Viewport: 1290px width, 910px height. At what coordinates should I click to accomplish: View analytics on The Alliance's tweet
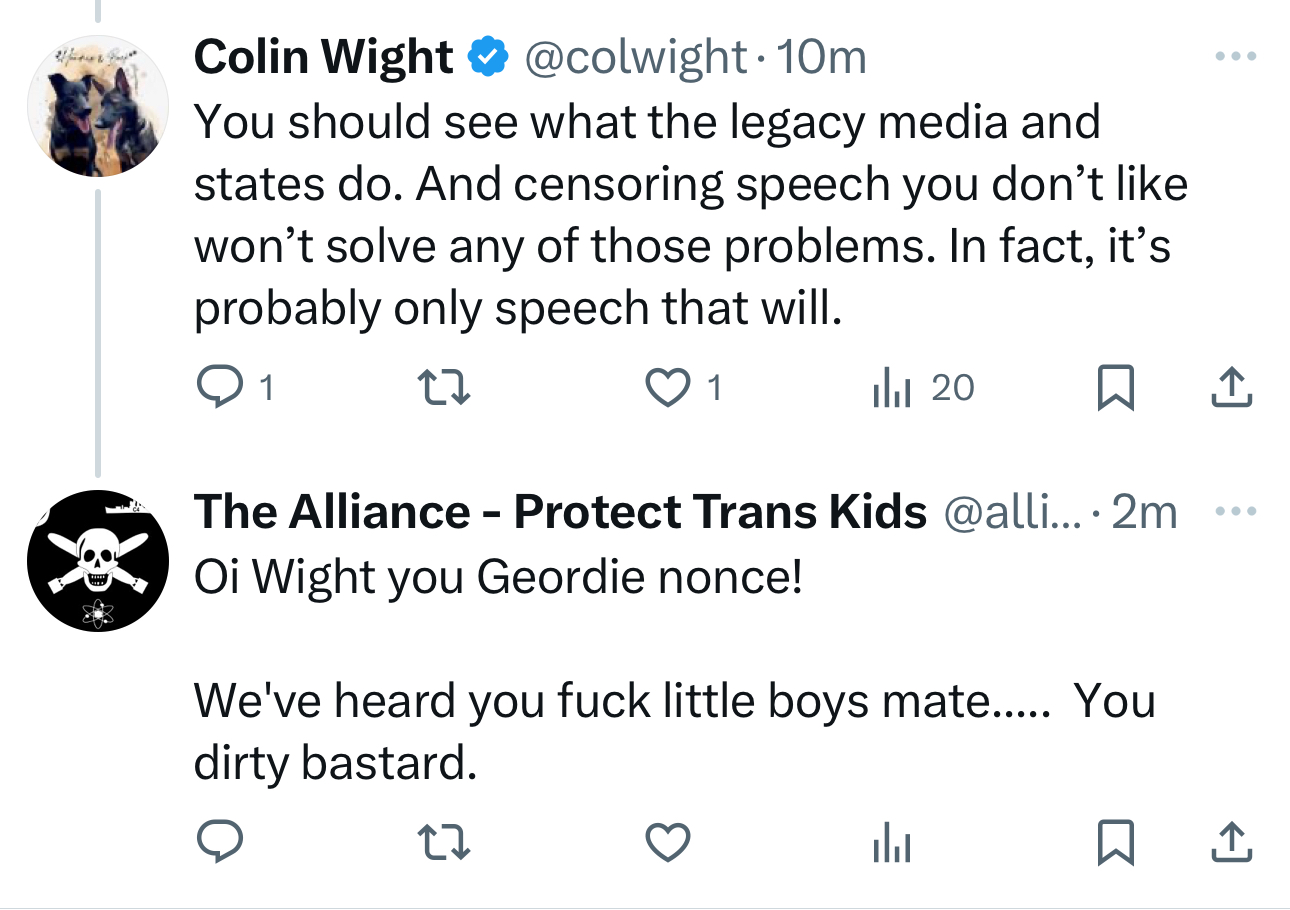(887, 845)
